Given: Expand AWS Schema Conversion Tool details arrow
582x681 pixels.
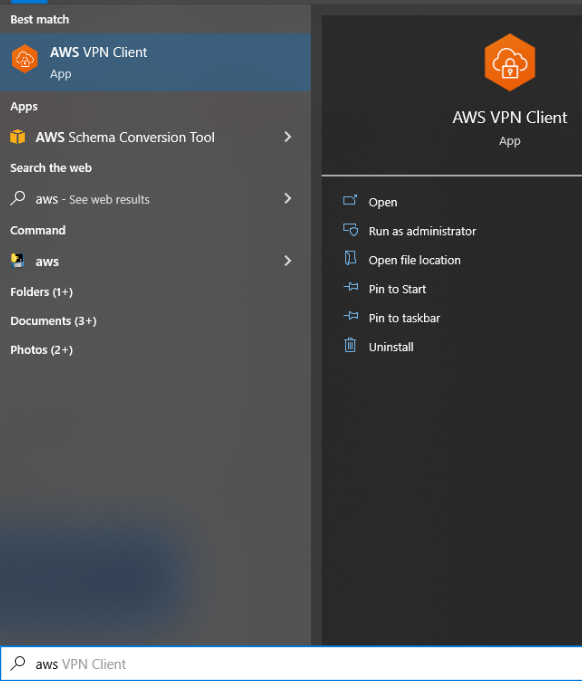Looking at the screenshot, I should pos(288,137).
